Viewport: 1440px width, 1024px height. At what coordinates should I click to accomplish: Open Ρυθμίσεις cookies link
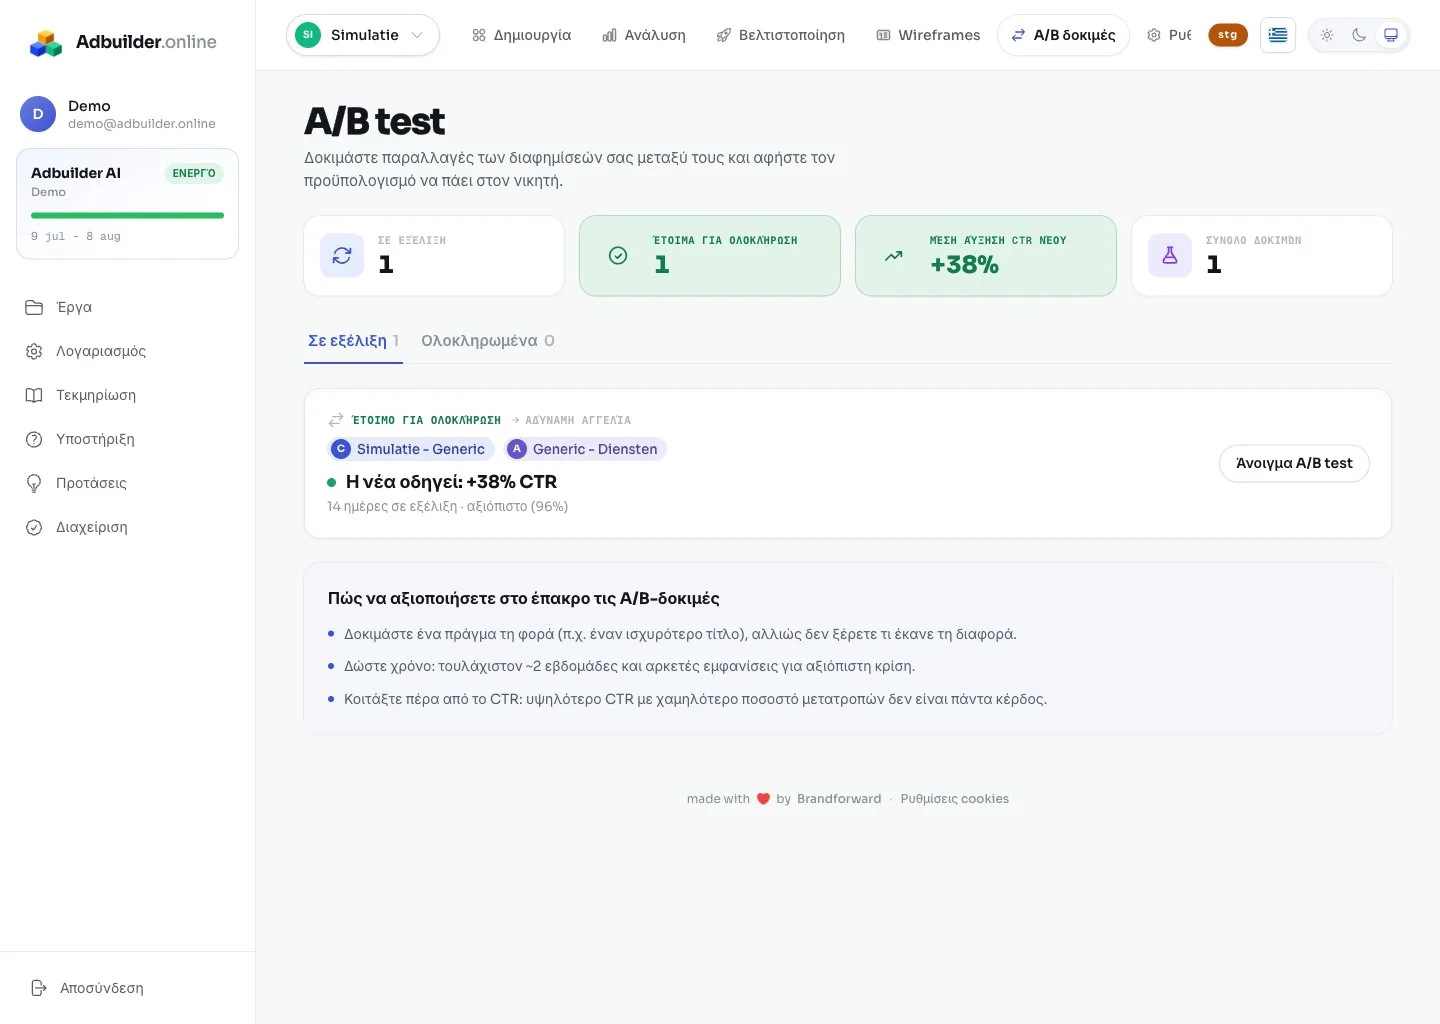[954, 799]
